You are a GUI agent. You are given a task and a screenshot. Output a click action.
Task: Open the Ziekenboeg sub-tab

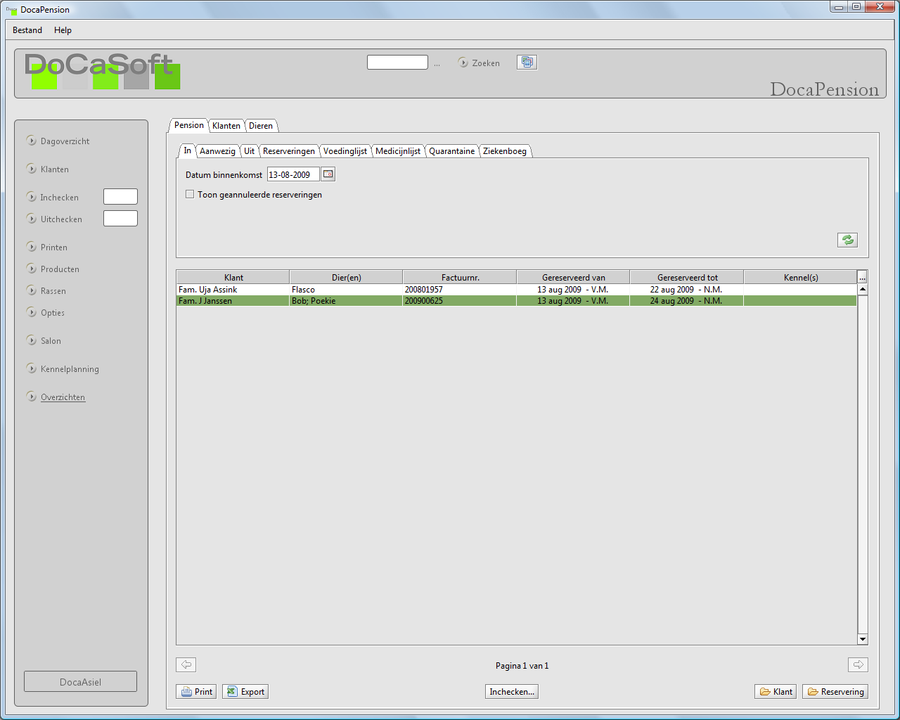(x=505, y=151)
